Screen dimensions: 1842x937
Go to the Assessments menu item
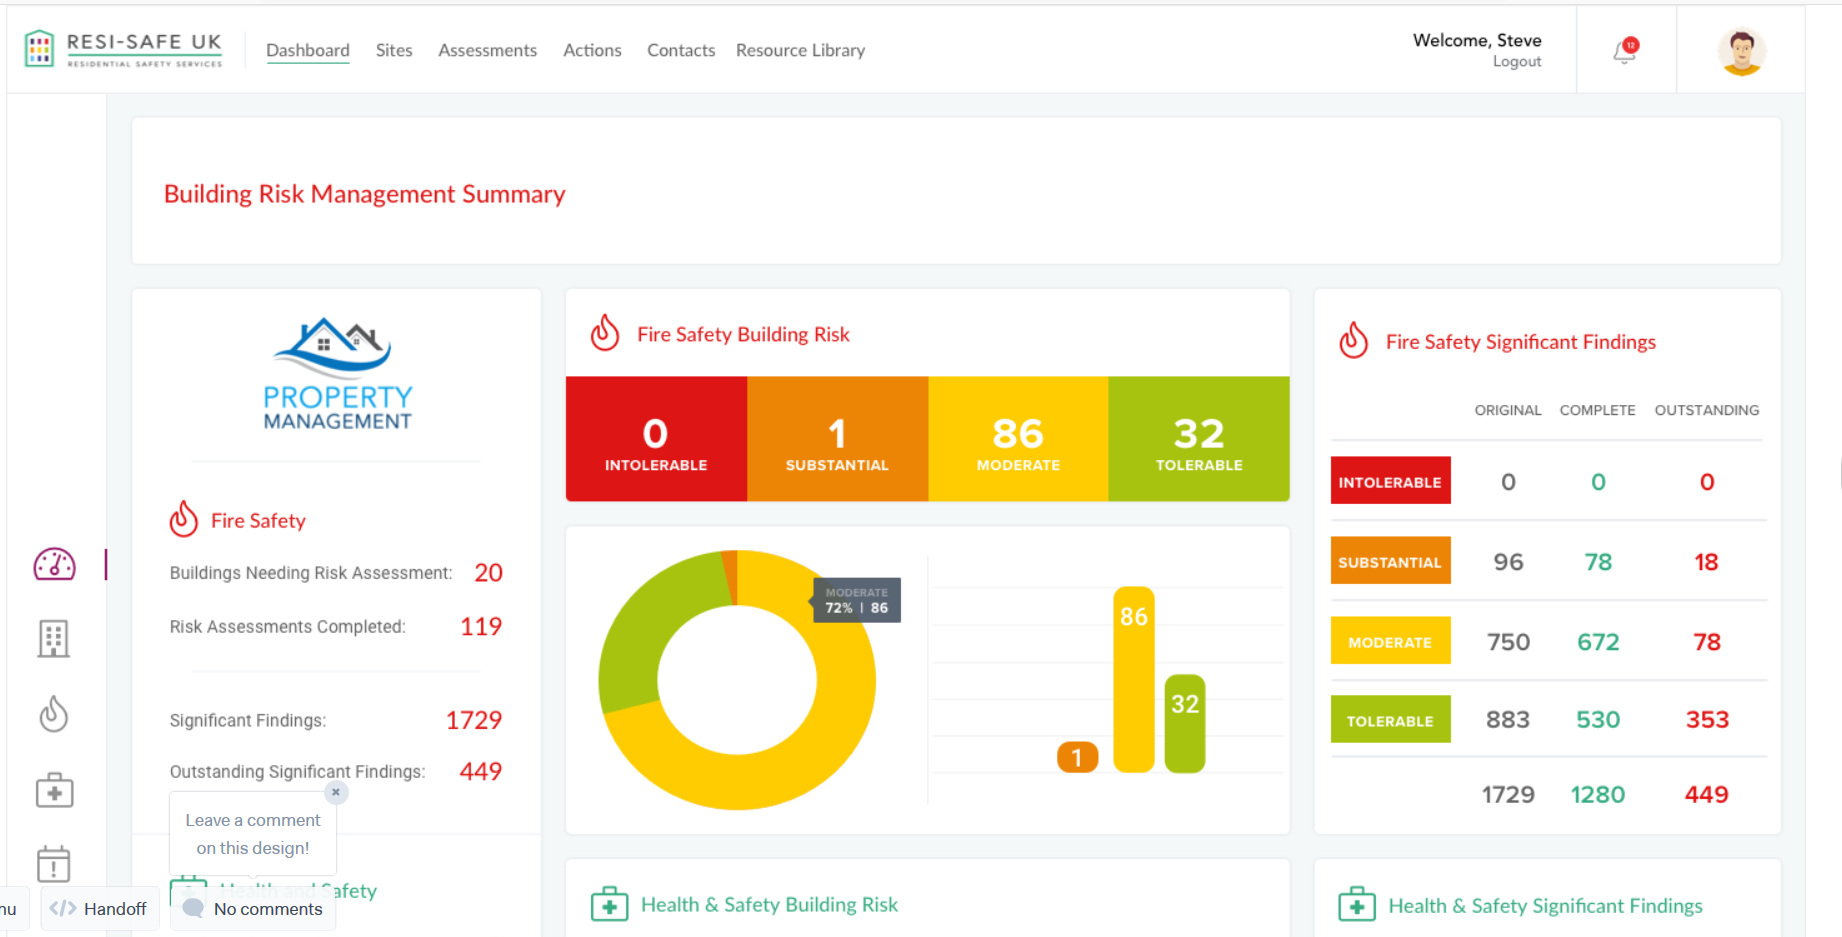tap(487, 50)
